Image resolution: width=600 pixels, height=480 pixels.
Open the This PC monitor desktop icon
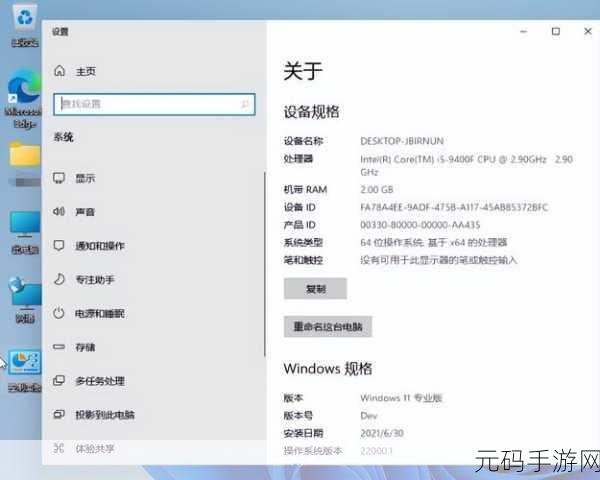(25, 233)
